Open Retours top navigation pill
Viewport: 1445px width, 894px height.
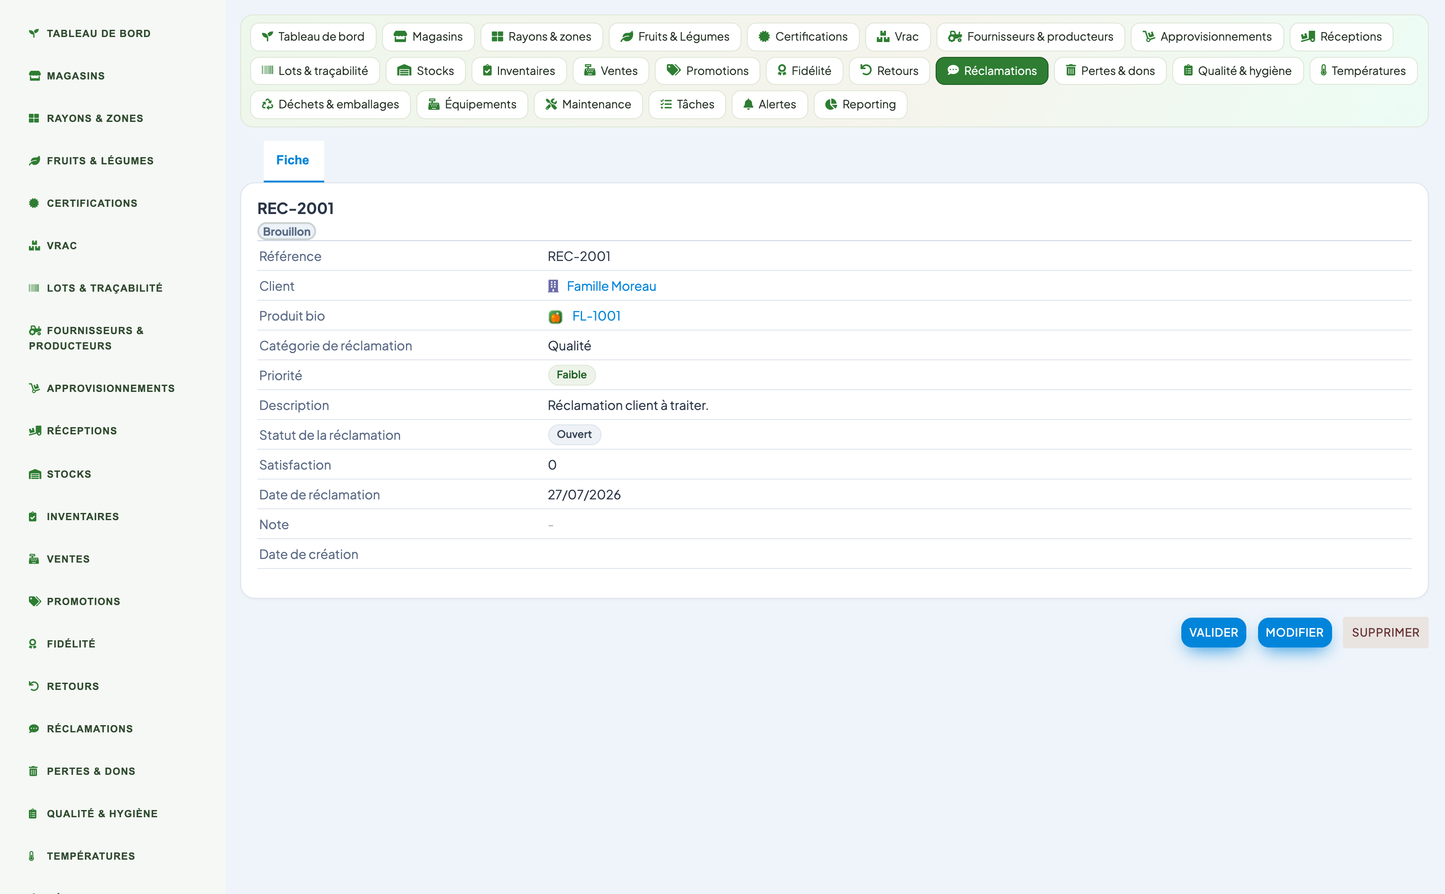[x=889, y=71]
